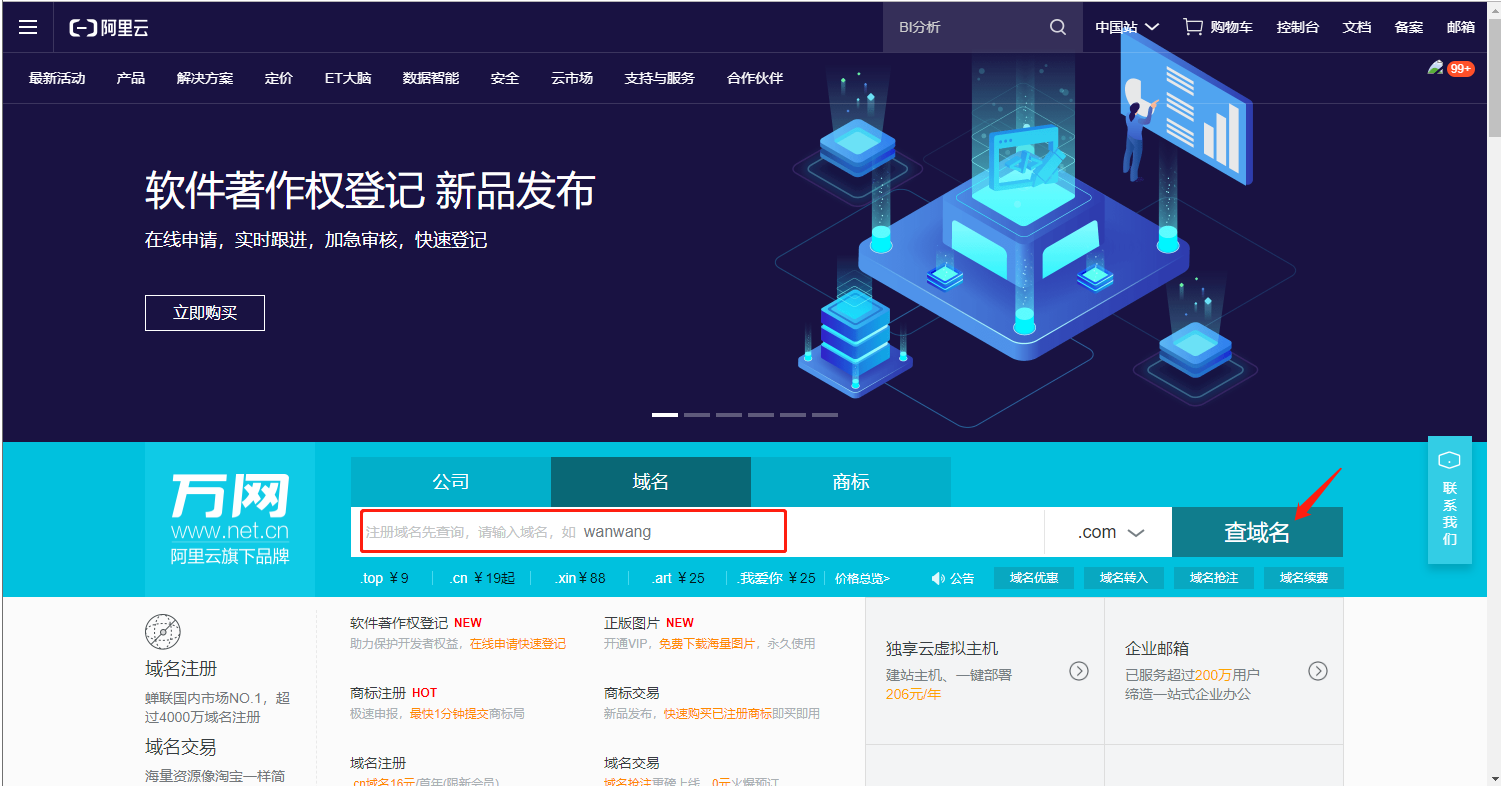Image resolution: width=1501 pixels, height=786 pixels.
Task: Open 支持与服务 menu
Action: pyautogui.click(x=660, y=78)
